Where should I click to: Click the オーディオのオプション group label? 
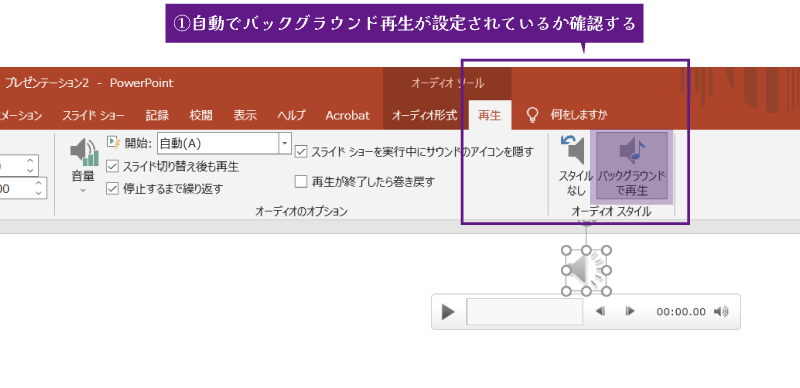(301, 211)
